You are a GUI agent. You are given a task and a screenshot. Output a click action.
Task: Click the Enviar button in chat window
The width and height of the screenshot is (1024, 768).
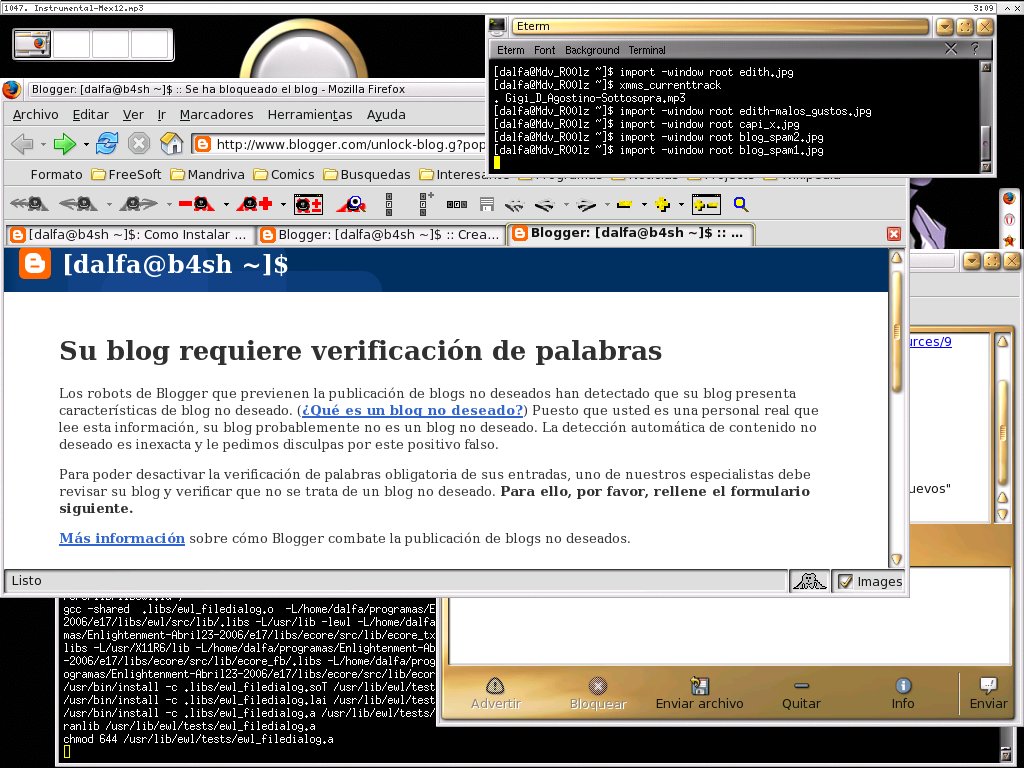tap(988, 694)
